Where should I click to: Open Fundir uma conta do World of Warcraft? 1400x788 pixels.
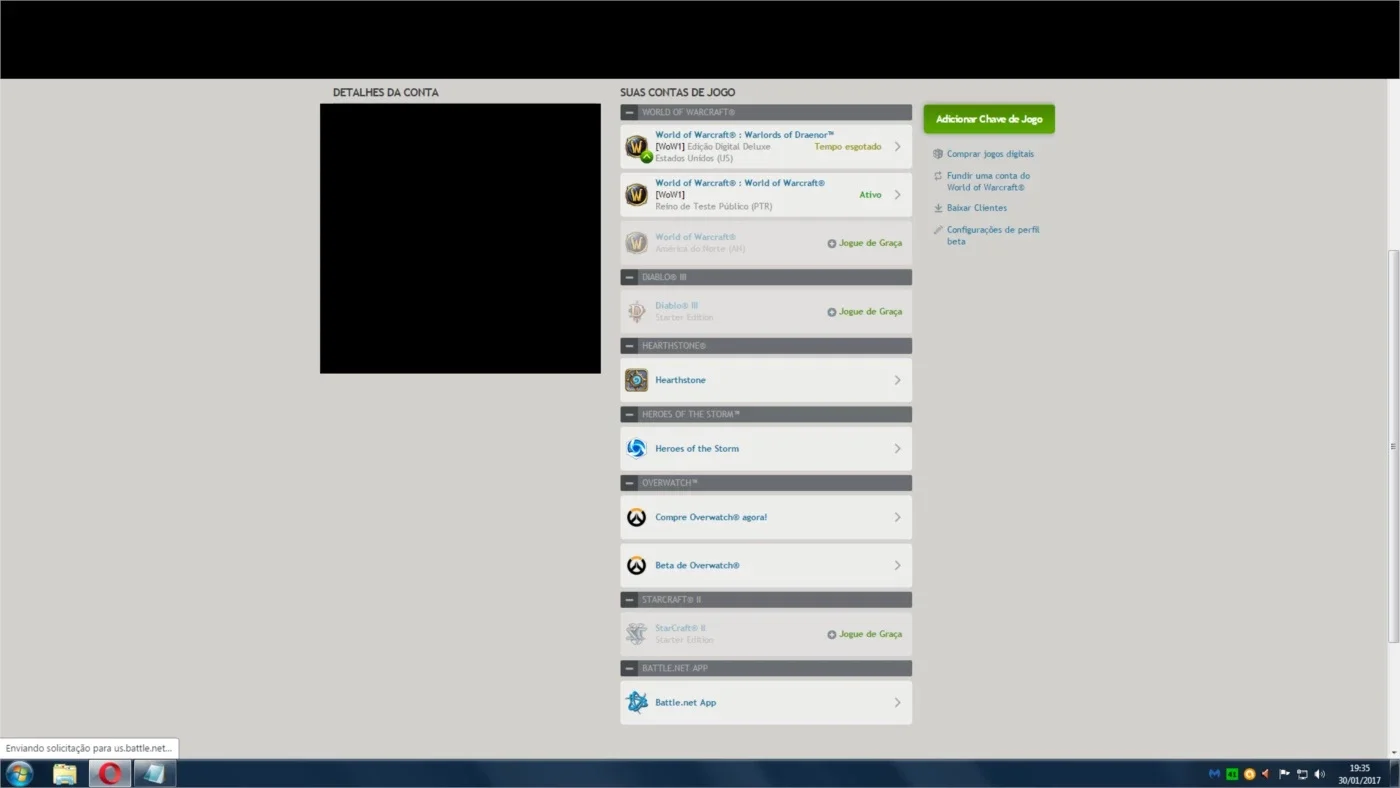click(x=988, y=181)
